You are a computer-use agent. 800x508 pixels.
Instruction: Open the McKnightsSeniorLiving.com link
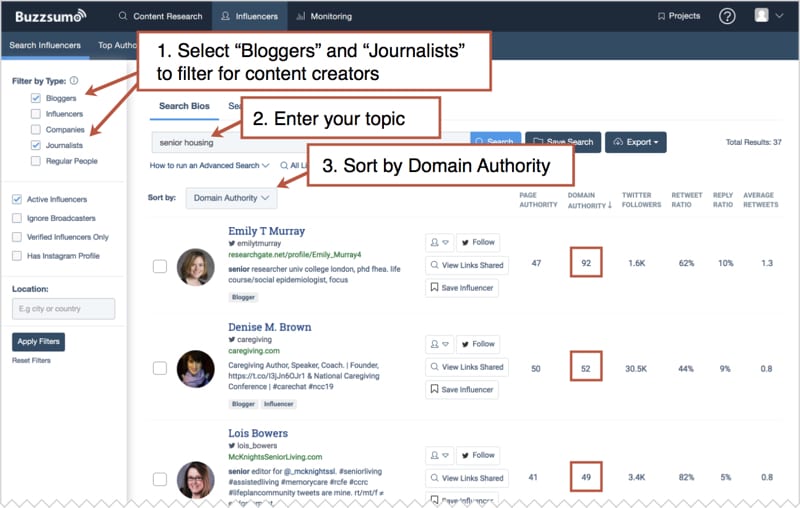click(275, 457)
